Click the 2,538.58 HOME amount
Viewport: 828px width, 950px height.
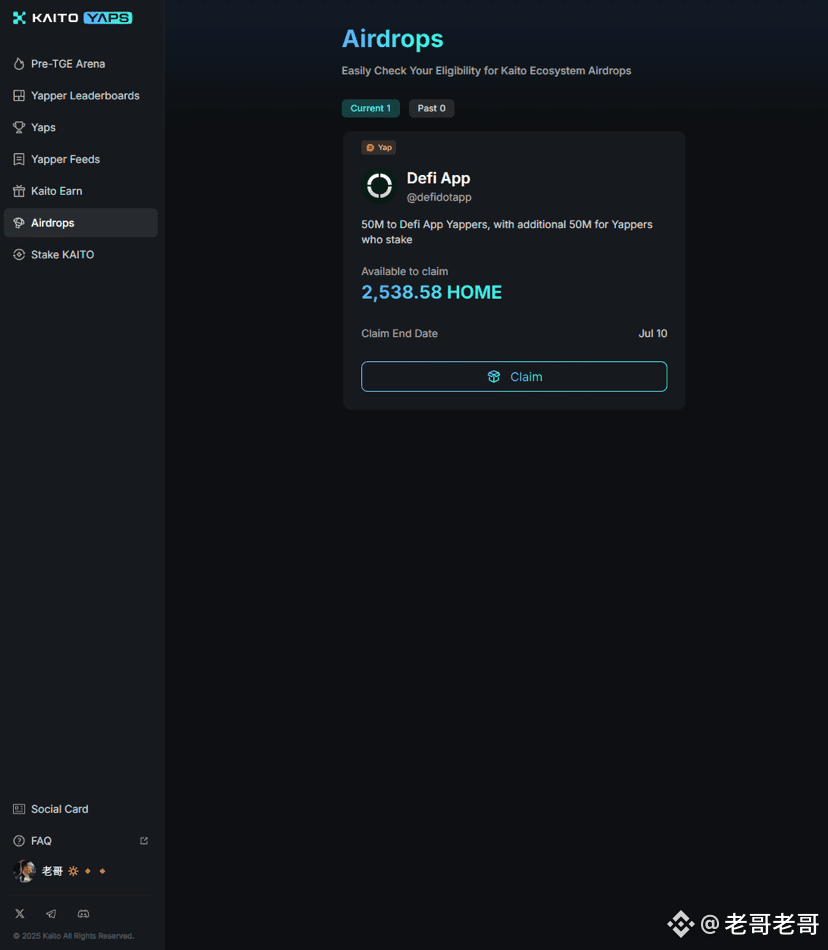(431, 292)
